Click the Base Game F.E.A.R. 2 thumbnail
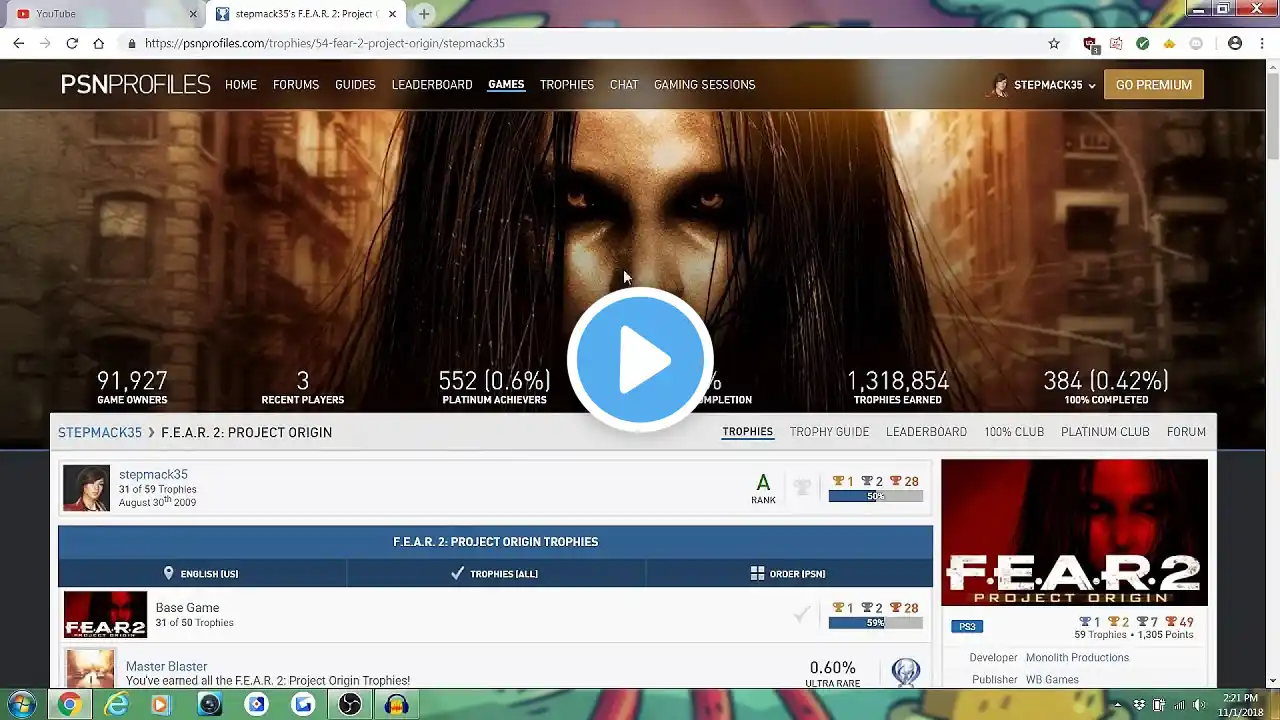 pyautogui.click(x=105, y=615)
